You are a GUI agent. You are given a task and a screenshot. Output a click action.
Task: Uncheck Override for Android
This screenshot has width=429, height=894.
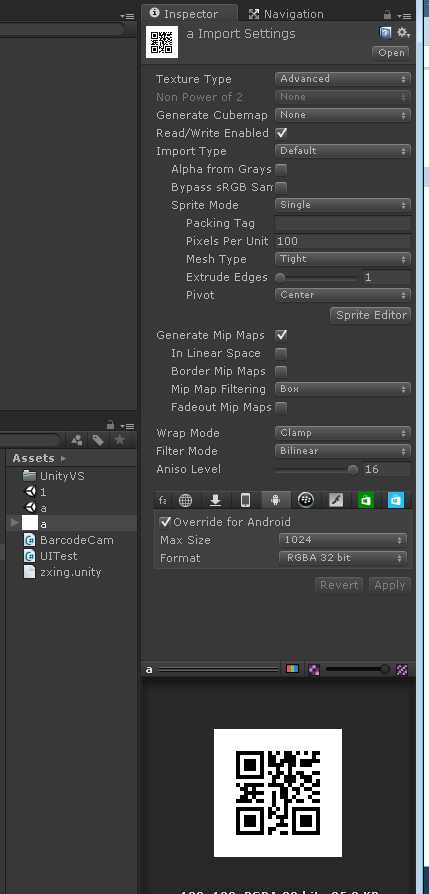166,522
